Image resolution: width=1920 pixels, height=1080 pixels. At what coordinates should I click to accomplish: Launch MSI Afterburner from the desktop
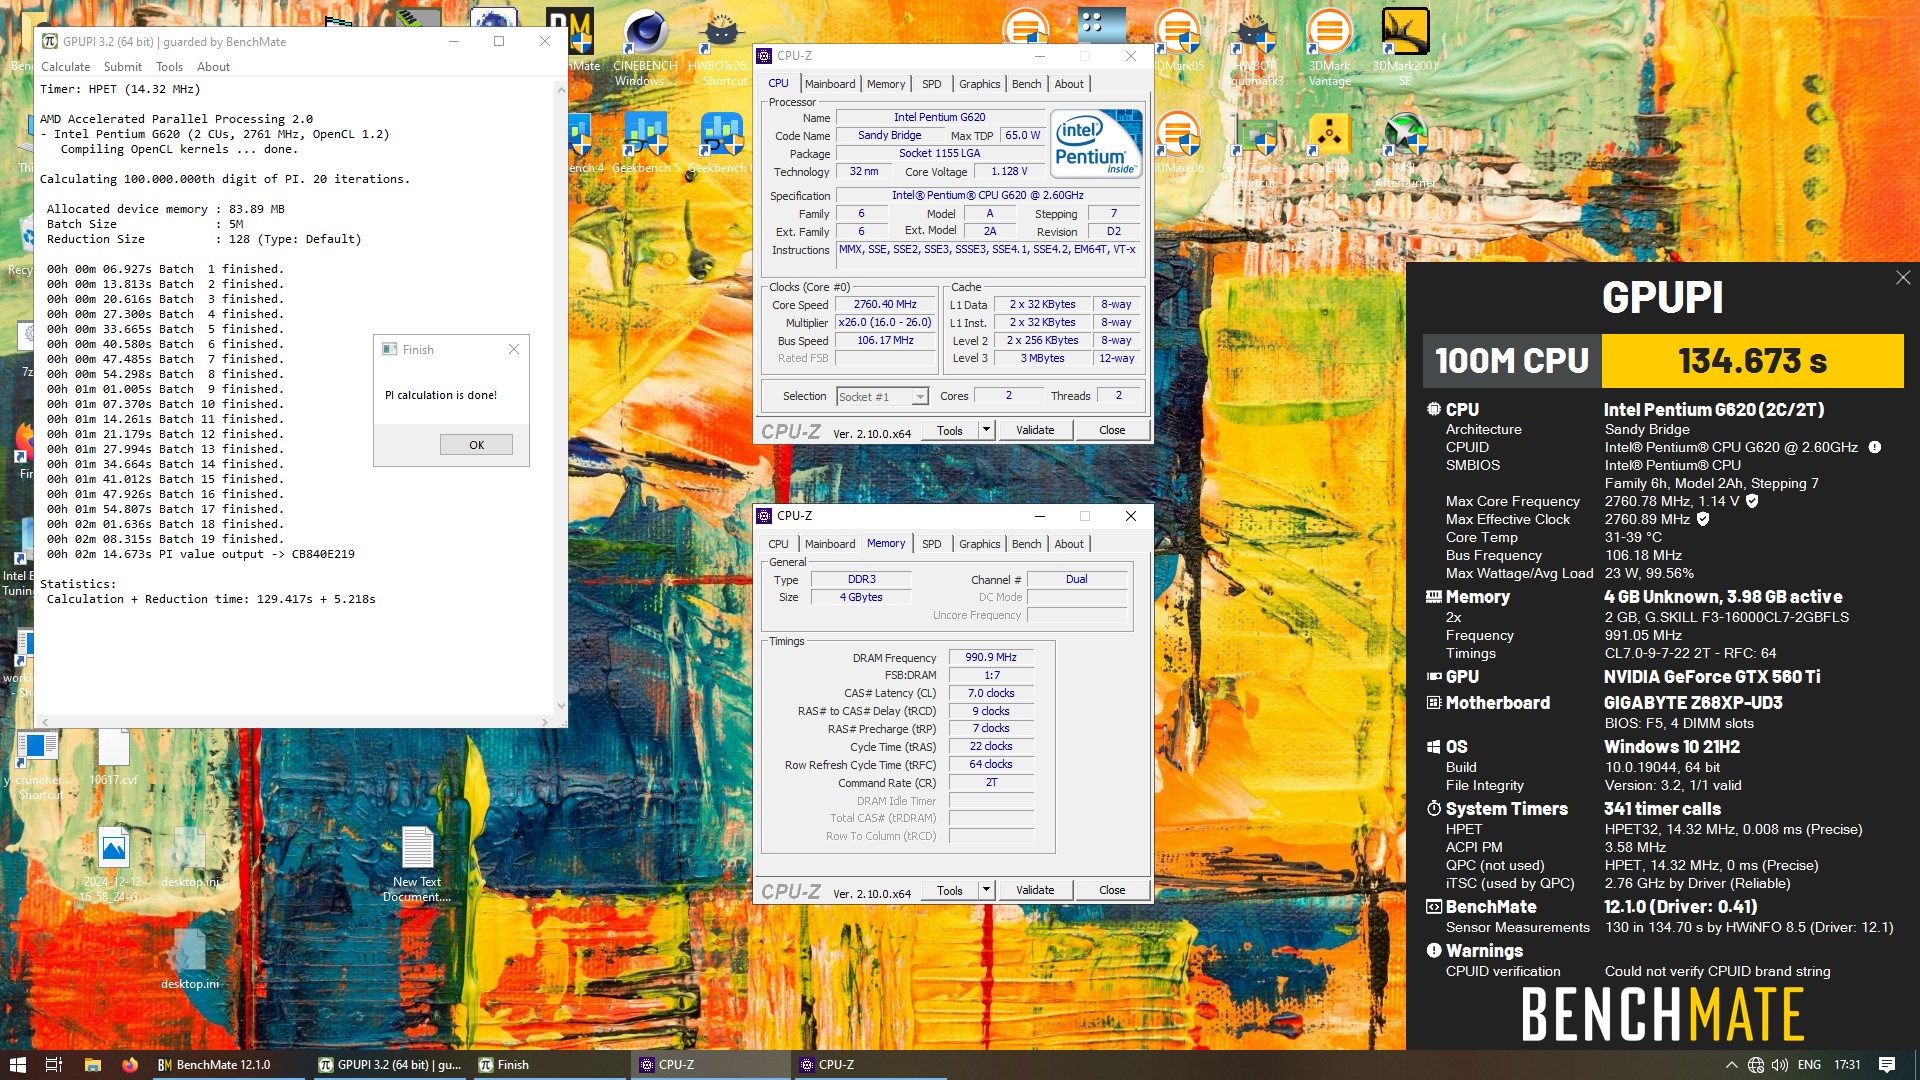[x=1405, y=150]
